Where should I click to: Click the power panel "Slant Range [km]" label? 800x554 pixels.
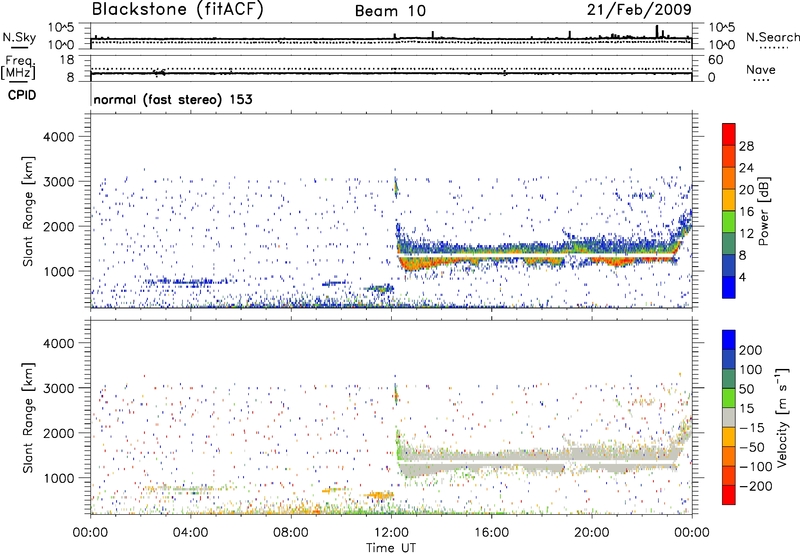[x=28, y=211]
